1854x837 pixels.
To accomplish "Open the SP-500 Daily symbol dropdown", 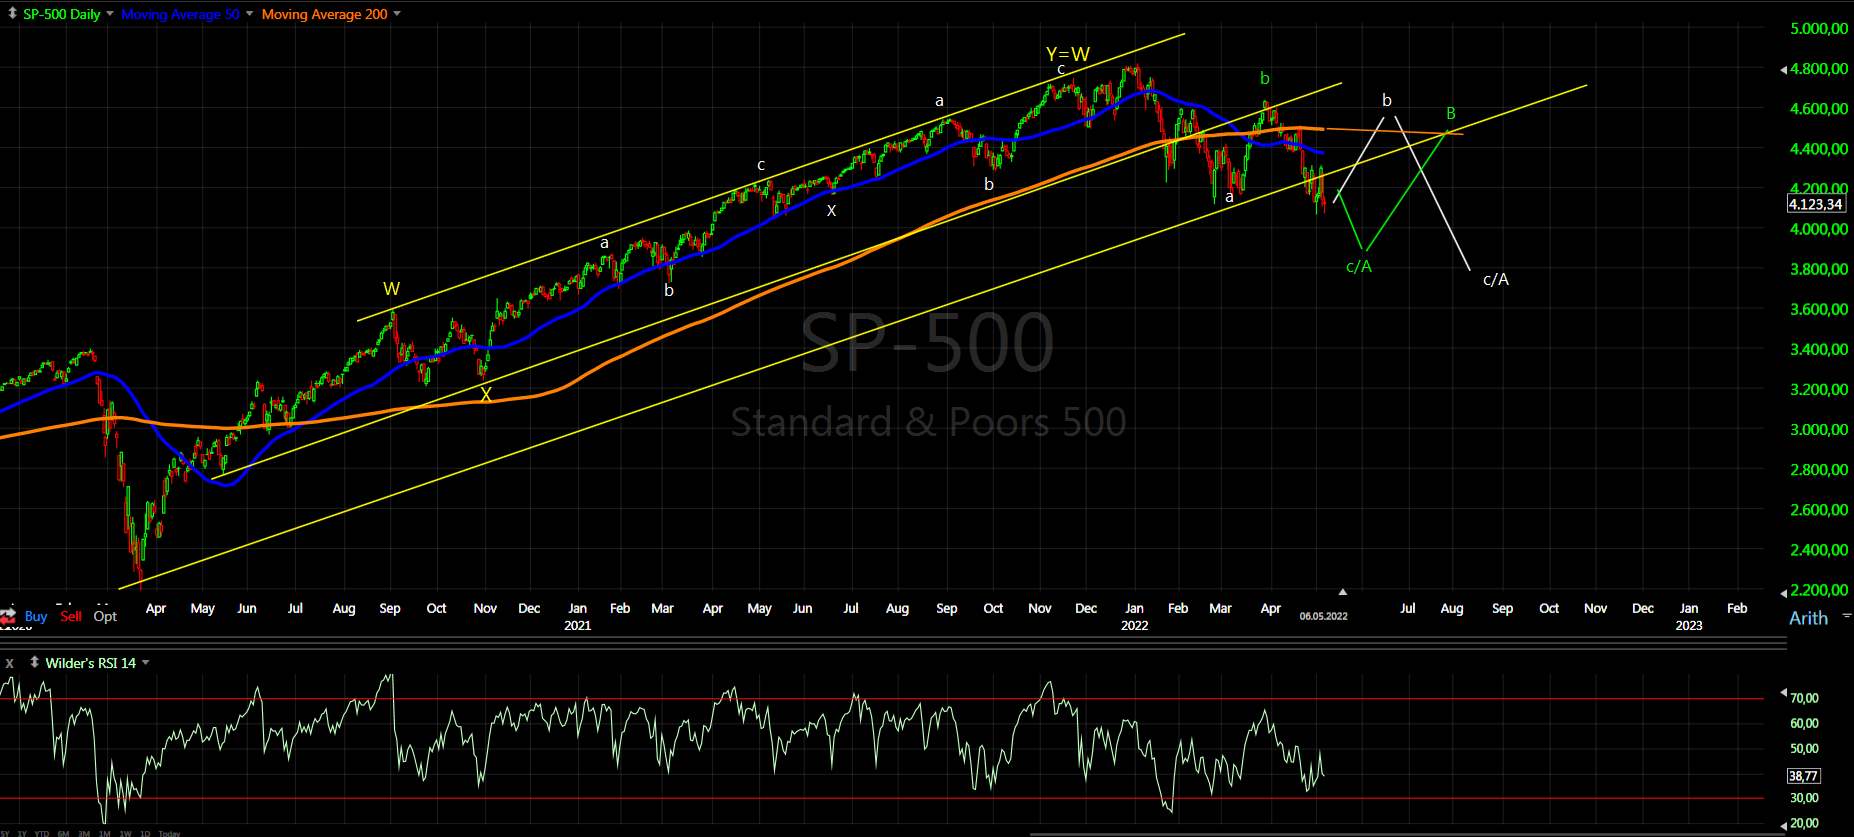I will 110,14.
